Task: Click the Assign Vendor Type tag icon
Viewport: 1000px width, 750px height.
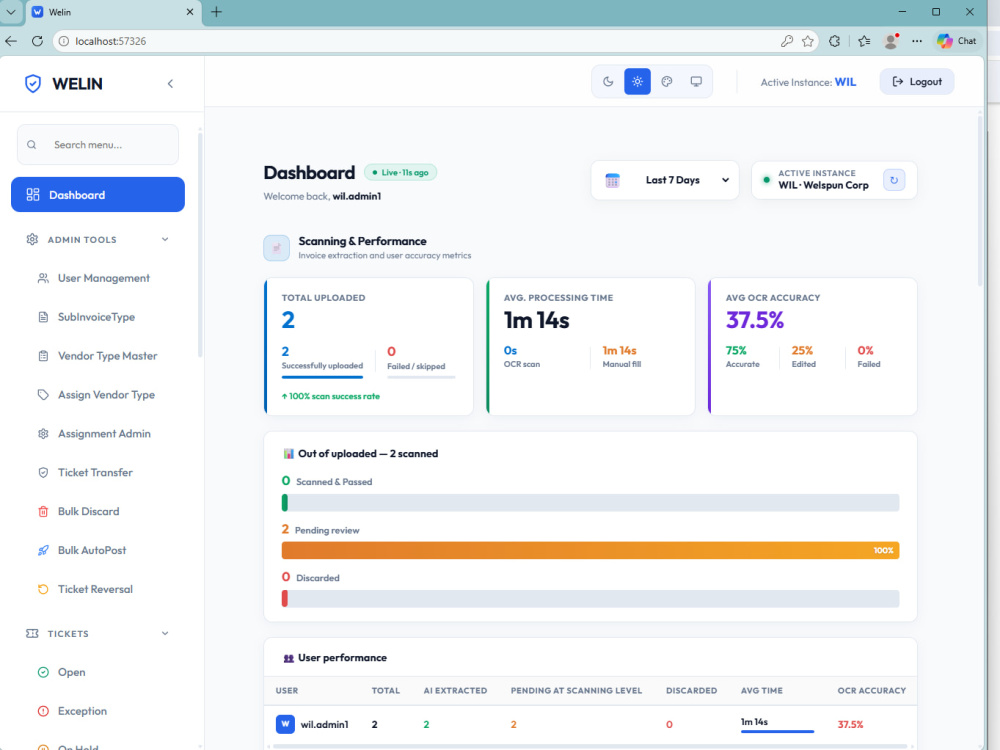Action: 43,395
